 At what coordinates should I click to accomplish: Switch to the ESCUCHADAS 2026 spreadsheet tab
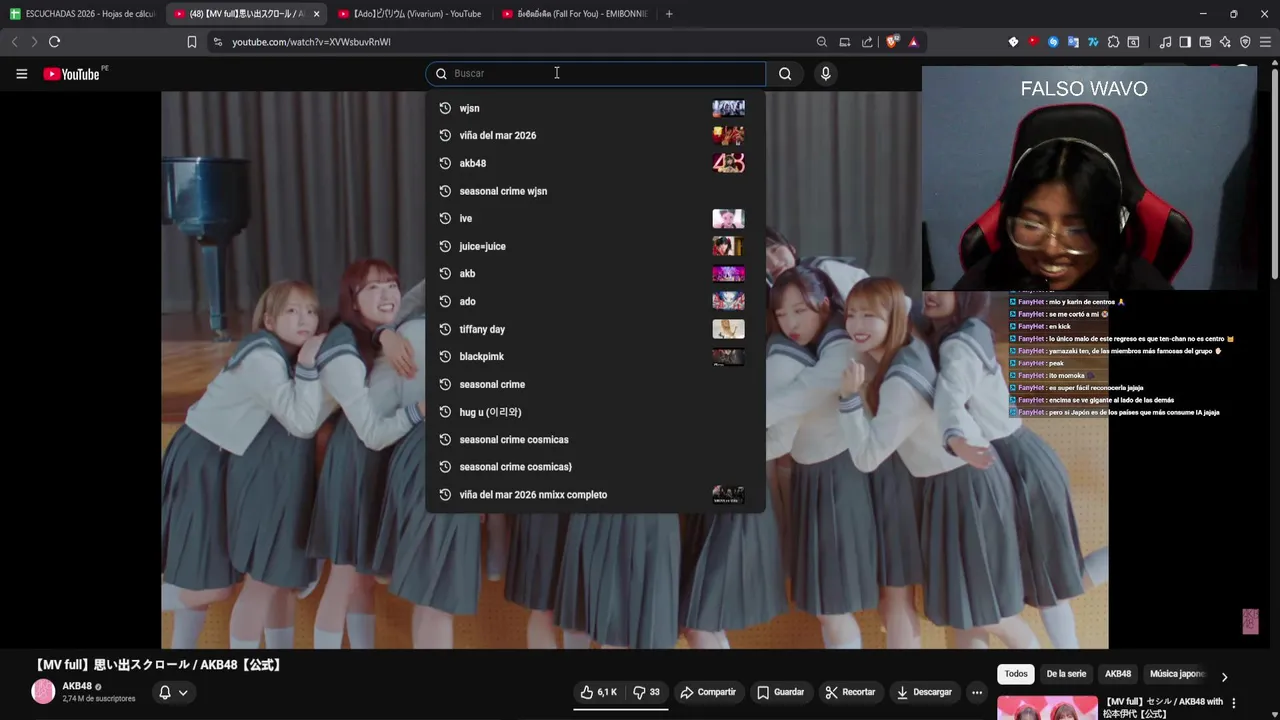pos(83,14)
